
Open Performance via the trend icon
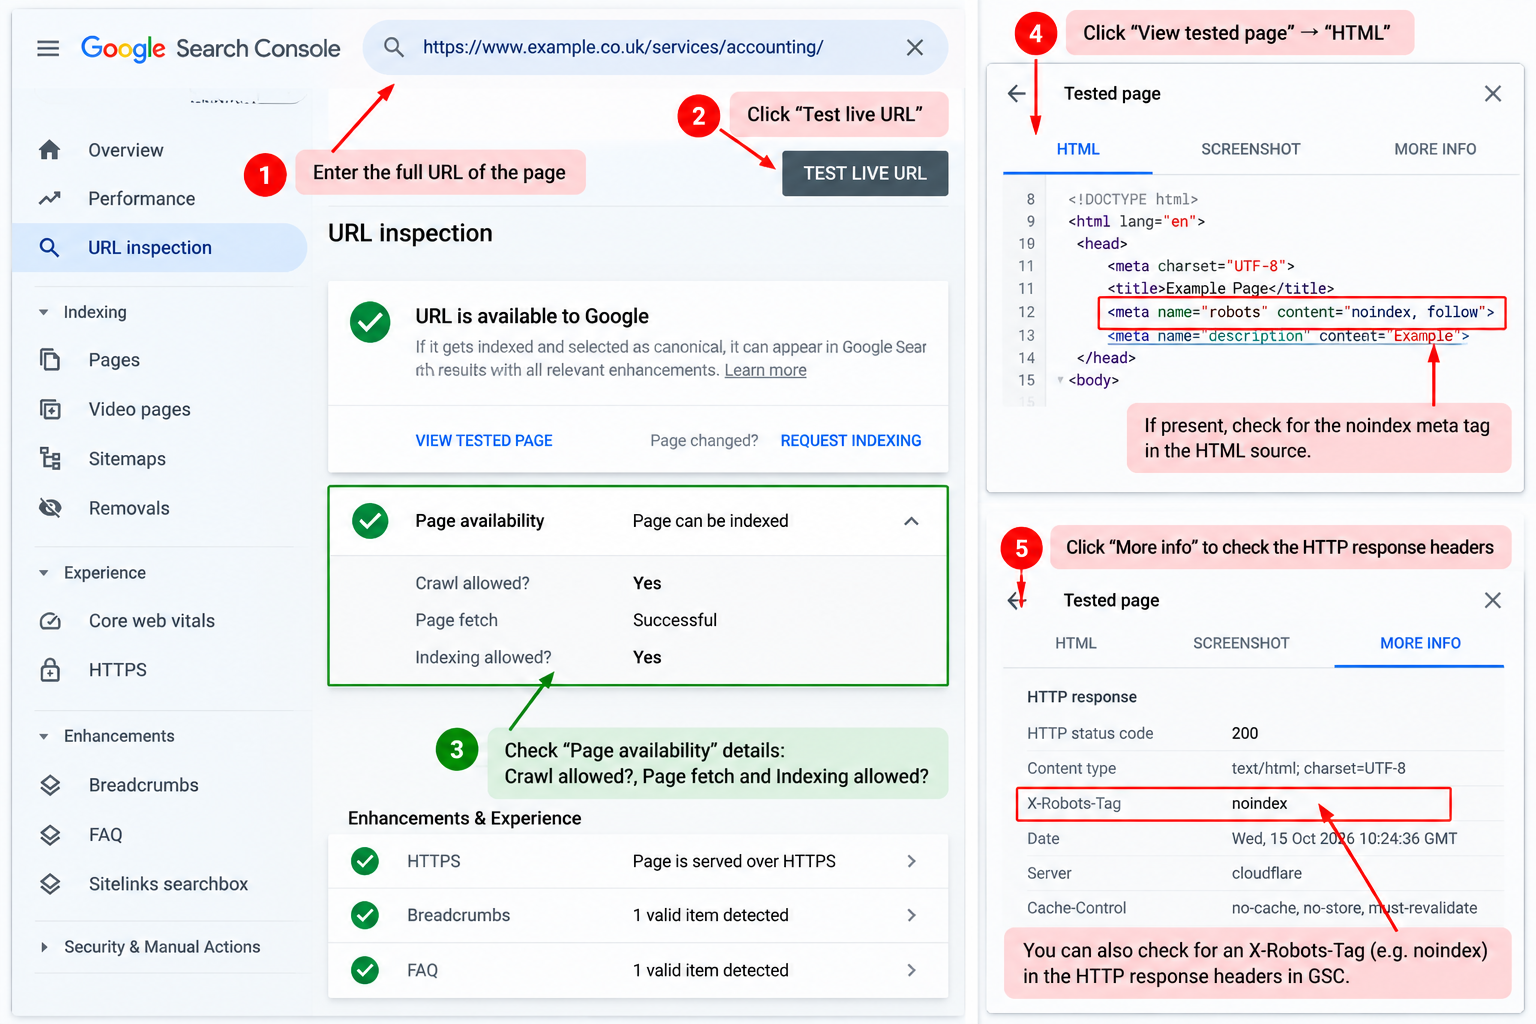[50, 199]
